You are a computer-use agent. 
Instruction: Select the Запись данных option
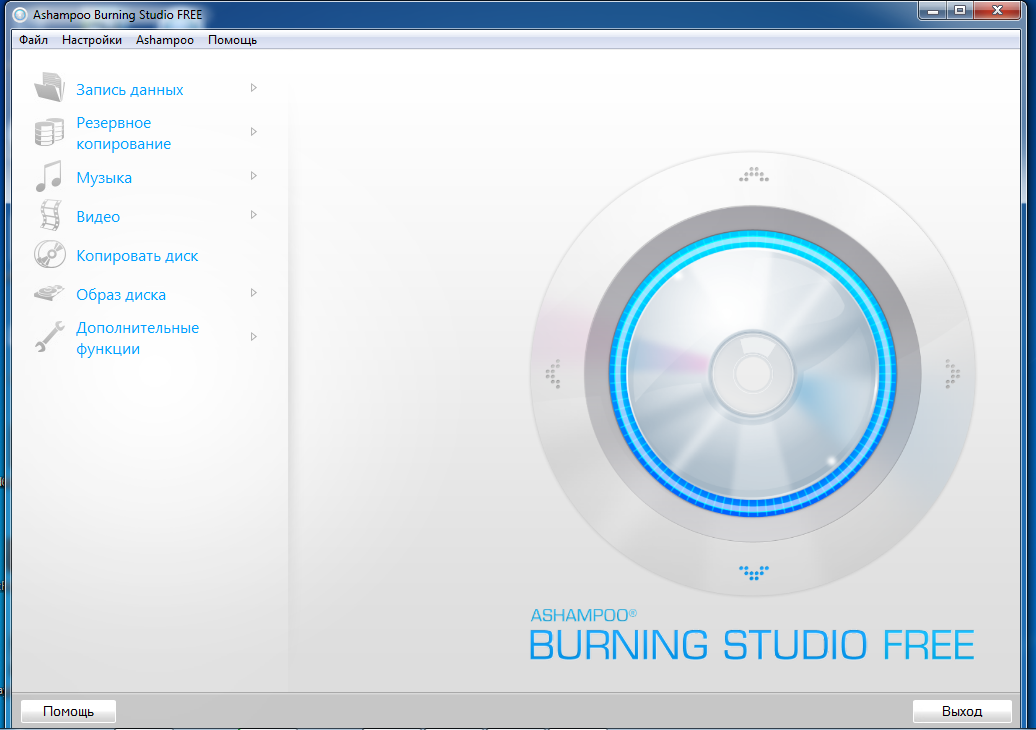(130, 90)
